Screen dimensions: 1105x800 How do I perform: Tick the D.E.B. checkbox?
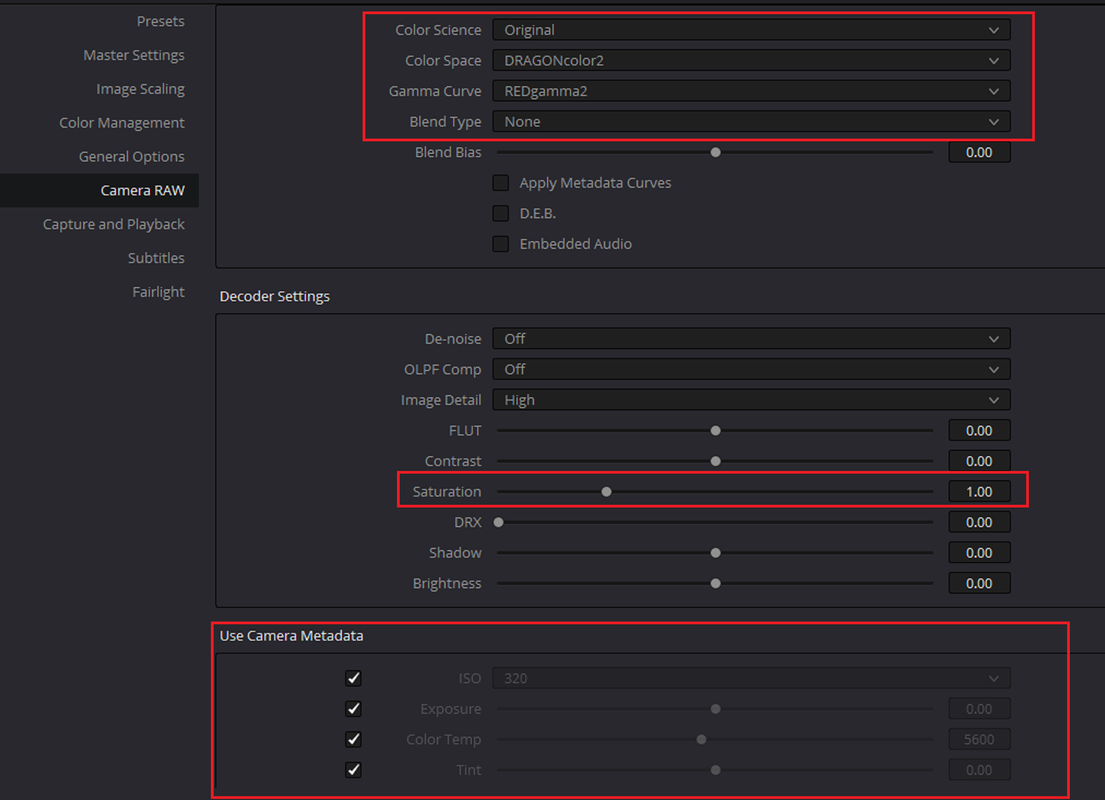point(500,213)
